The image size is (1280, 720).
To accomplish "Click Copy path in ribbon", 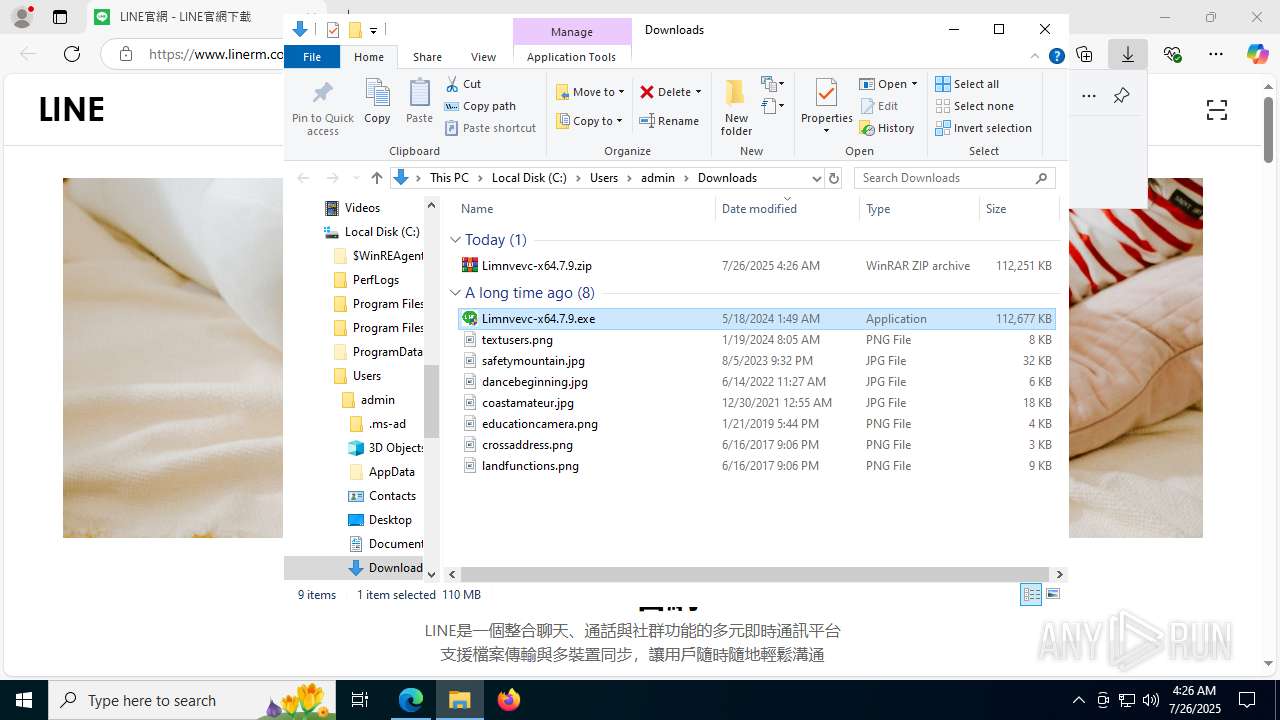I will pyautogui.click(x=480, y=106).
